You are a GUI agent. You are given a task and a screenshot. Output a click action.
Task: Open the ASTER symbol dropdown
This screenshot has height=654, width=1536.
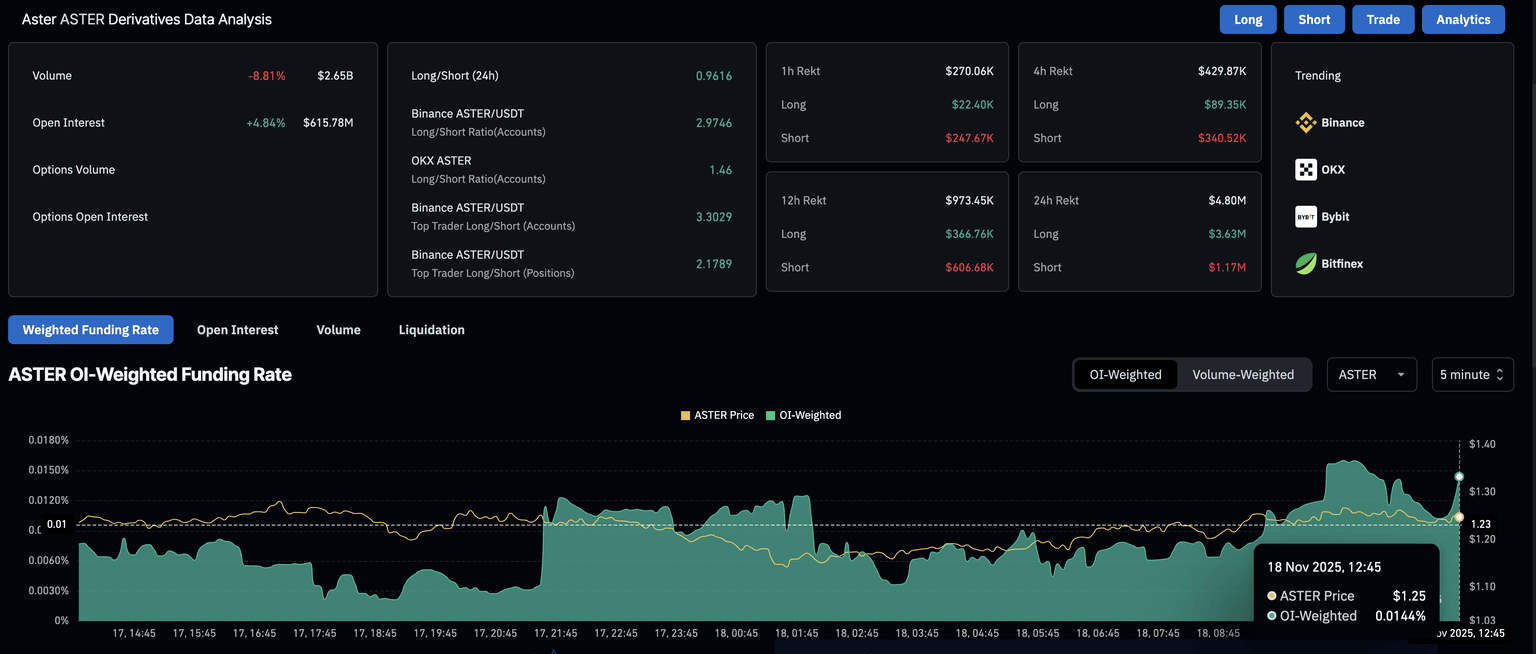(1370, 375)
